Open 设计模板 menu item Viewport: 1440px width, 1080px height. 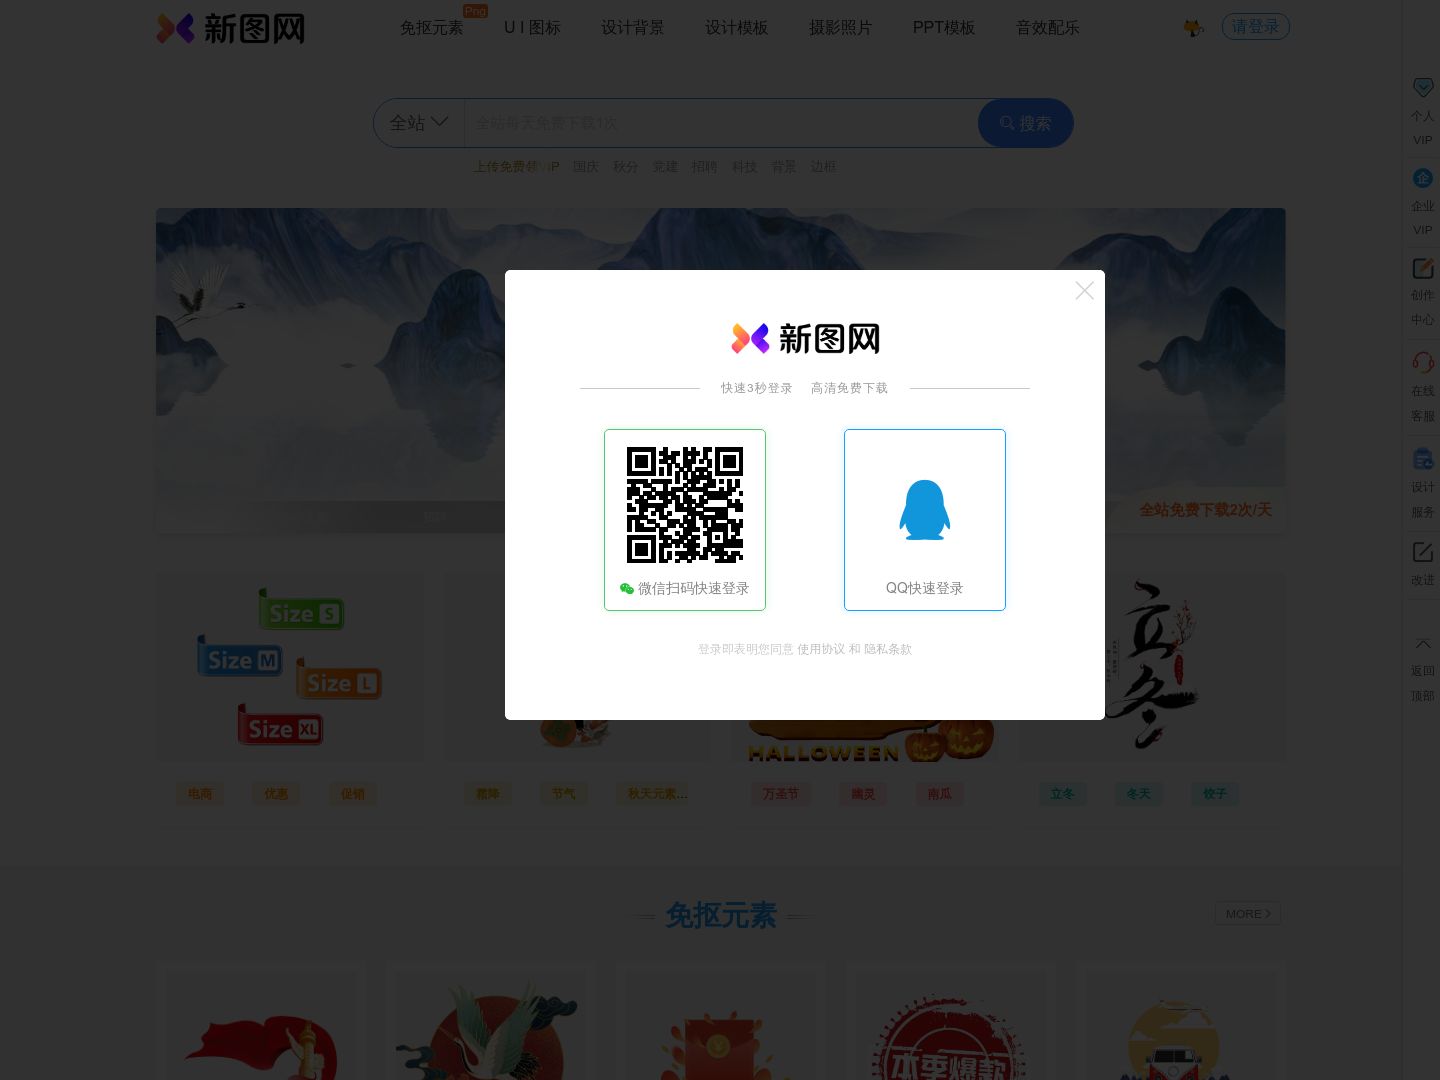(x=736, y=28)
